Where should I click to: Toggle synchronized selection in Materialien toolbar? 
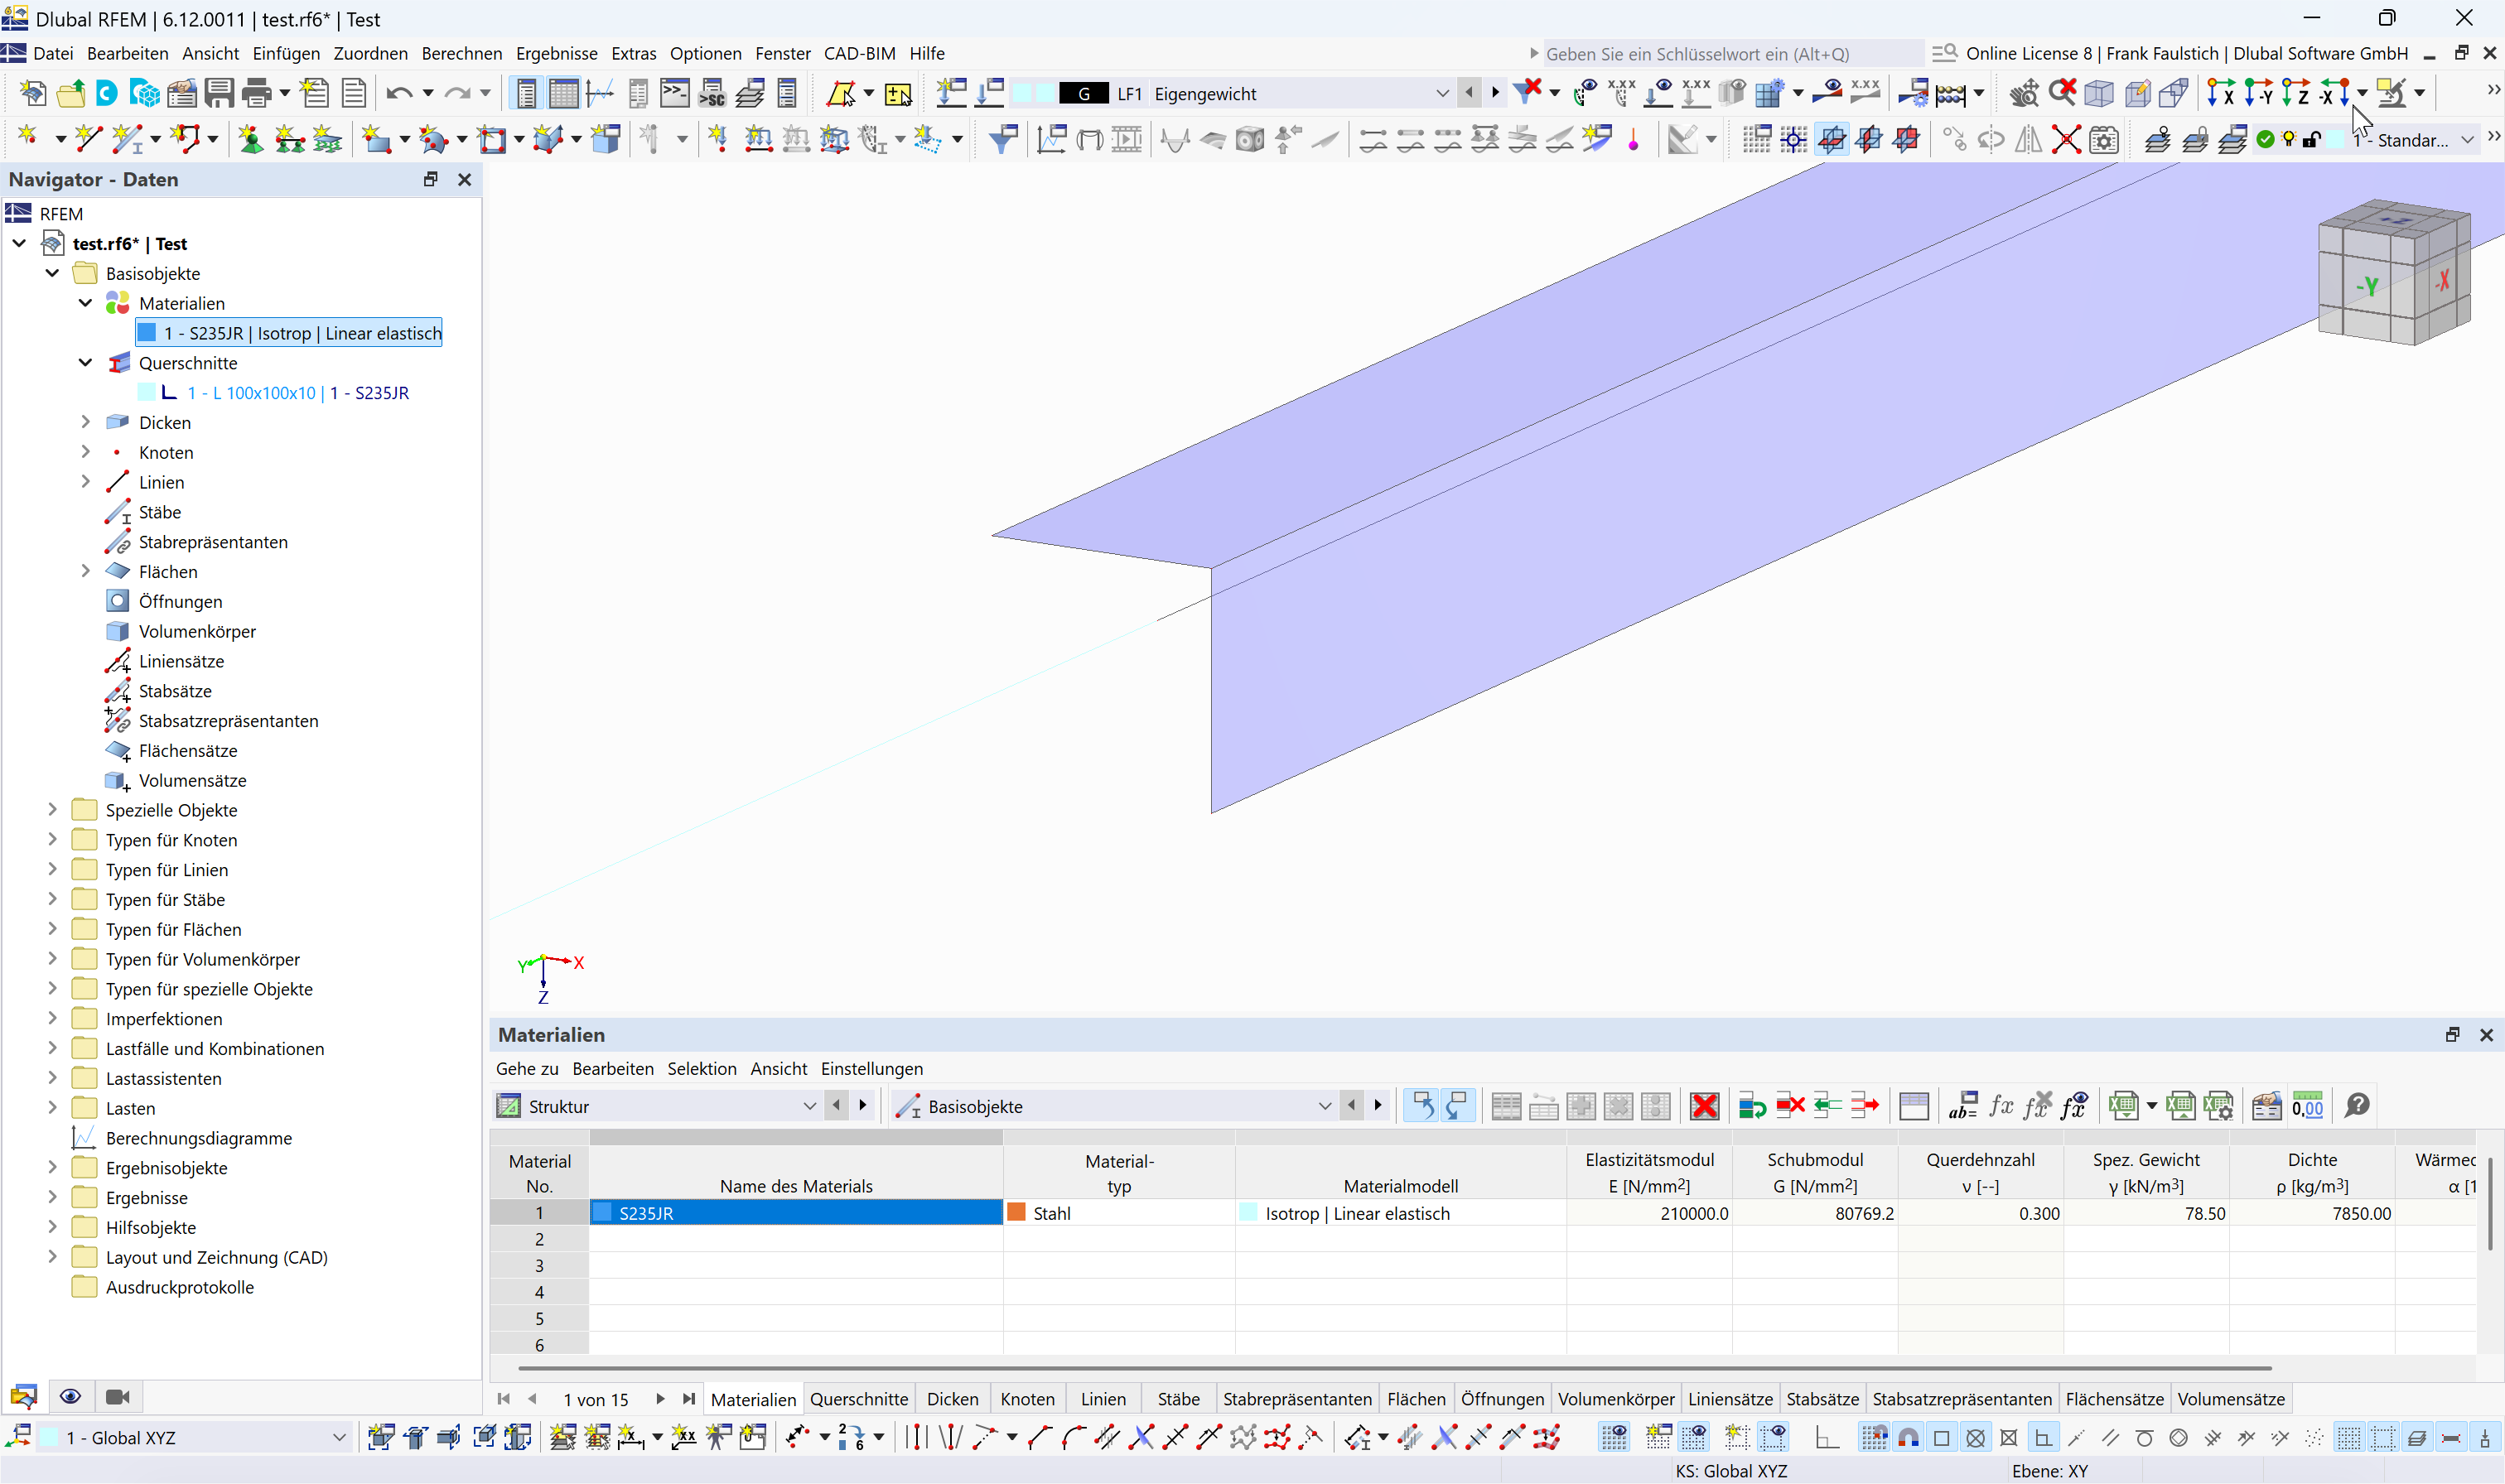pos(1422,1105)
